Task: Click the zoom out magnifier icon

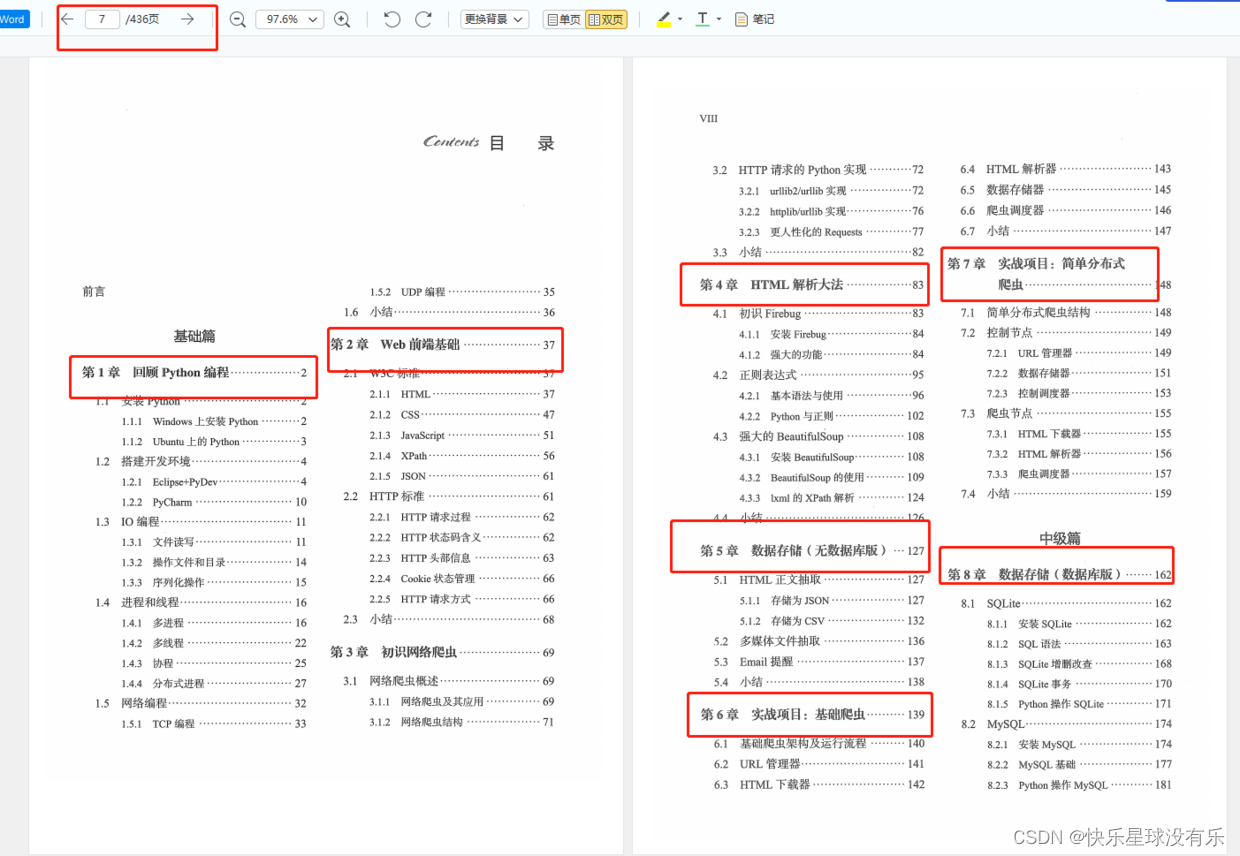Action: (238, 19)
